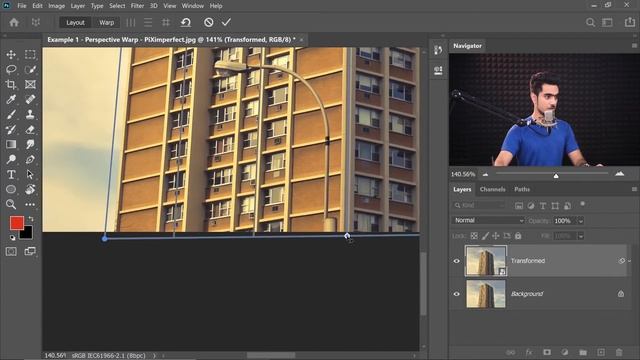This screenshot has width=640, height=360.
Task: Click auto level near horizontal lines icon
Action: [x=148, y=22]
